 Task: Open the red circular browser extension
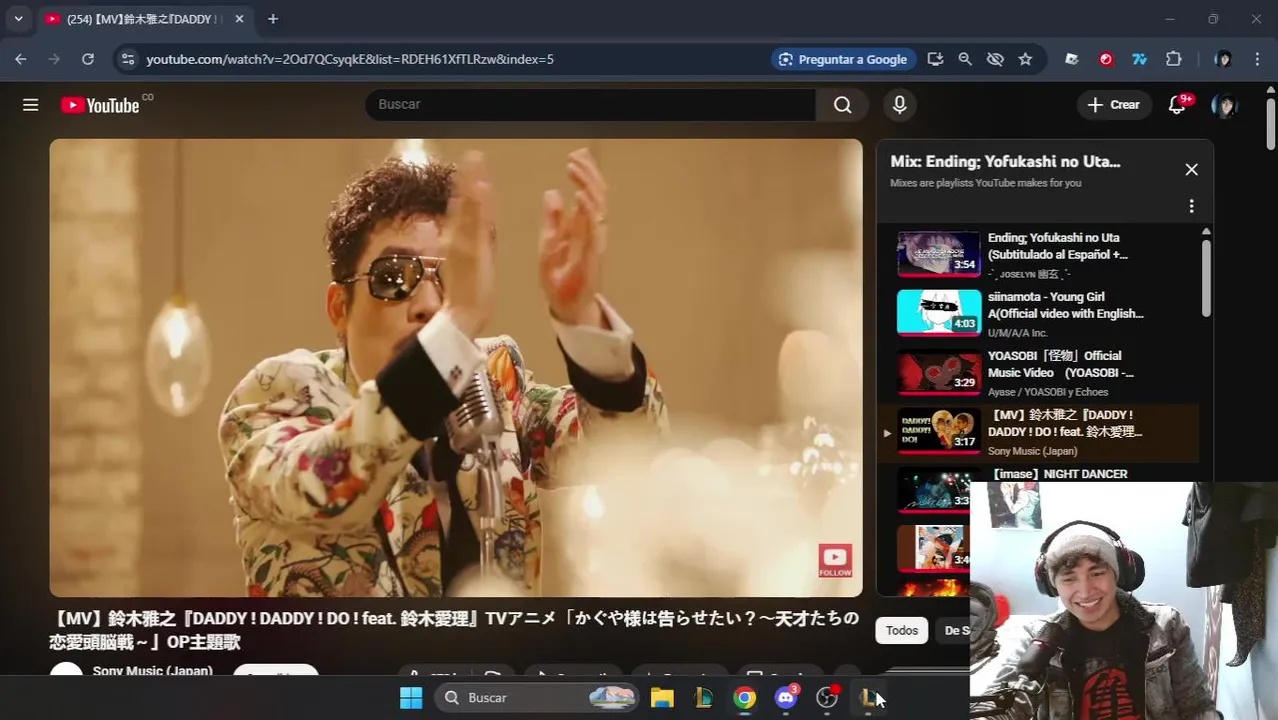coord(1106,59)
